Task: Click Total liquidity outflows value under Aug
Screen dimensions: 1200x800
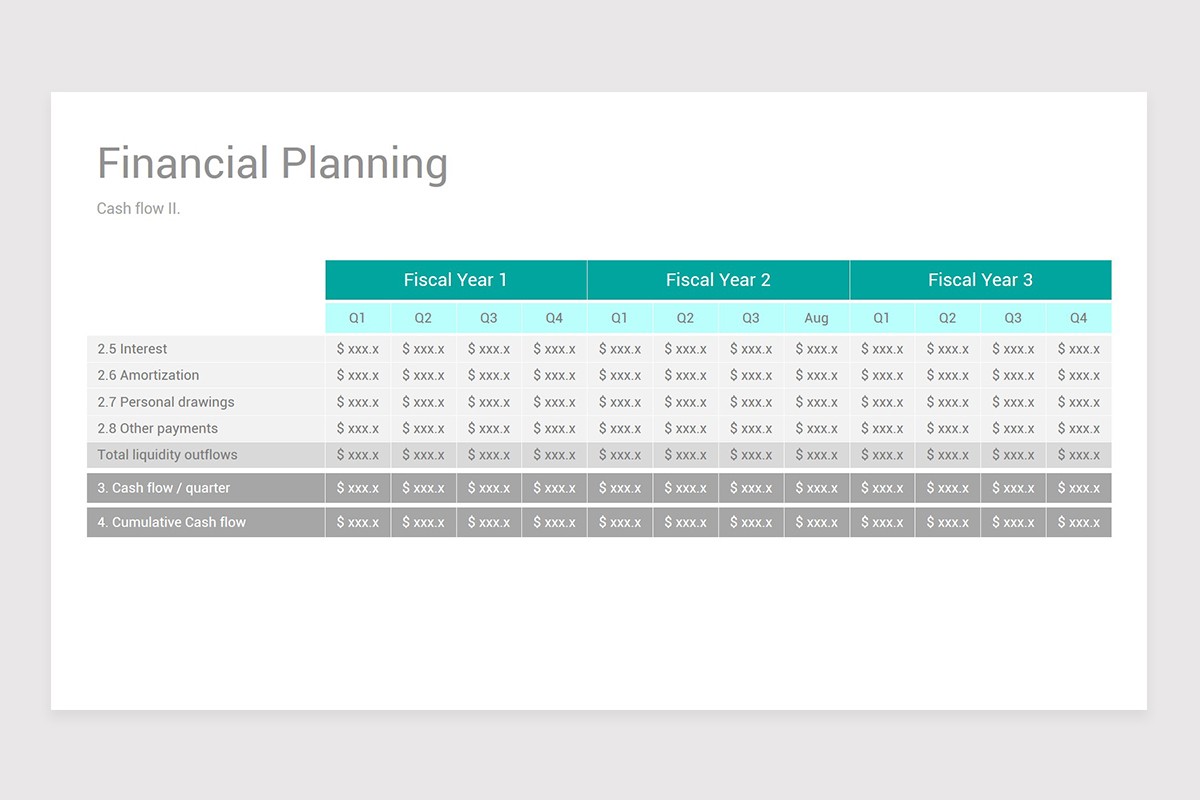Action: [x=816, y=455]
